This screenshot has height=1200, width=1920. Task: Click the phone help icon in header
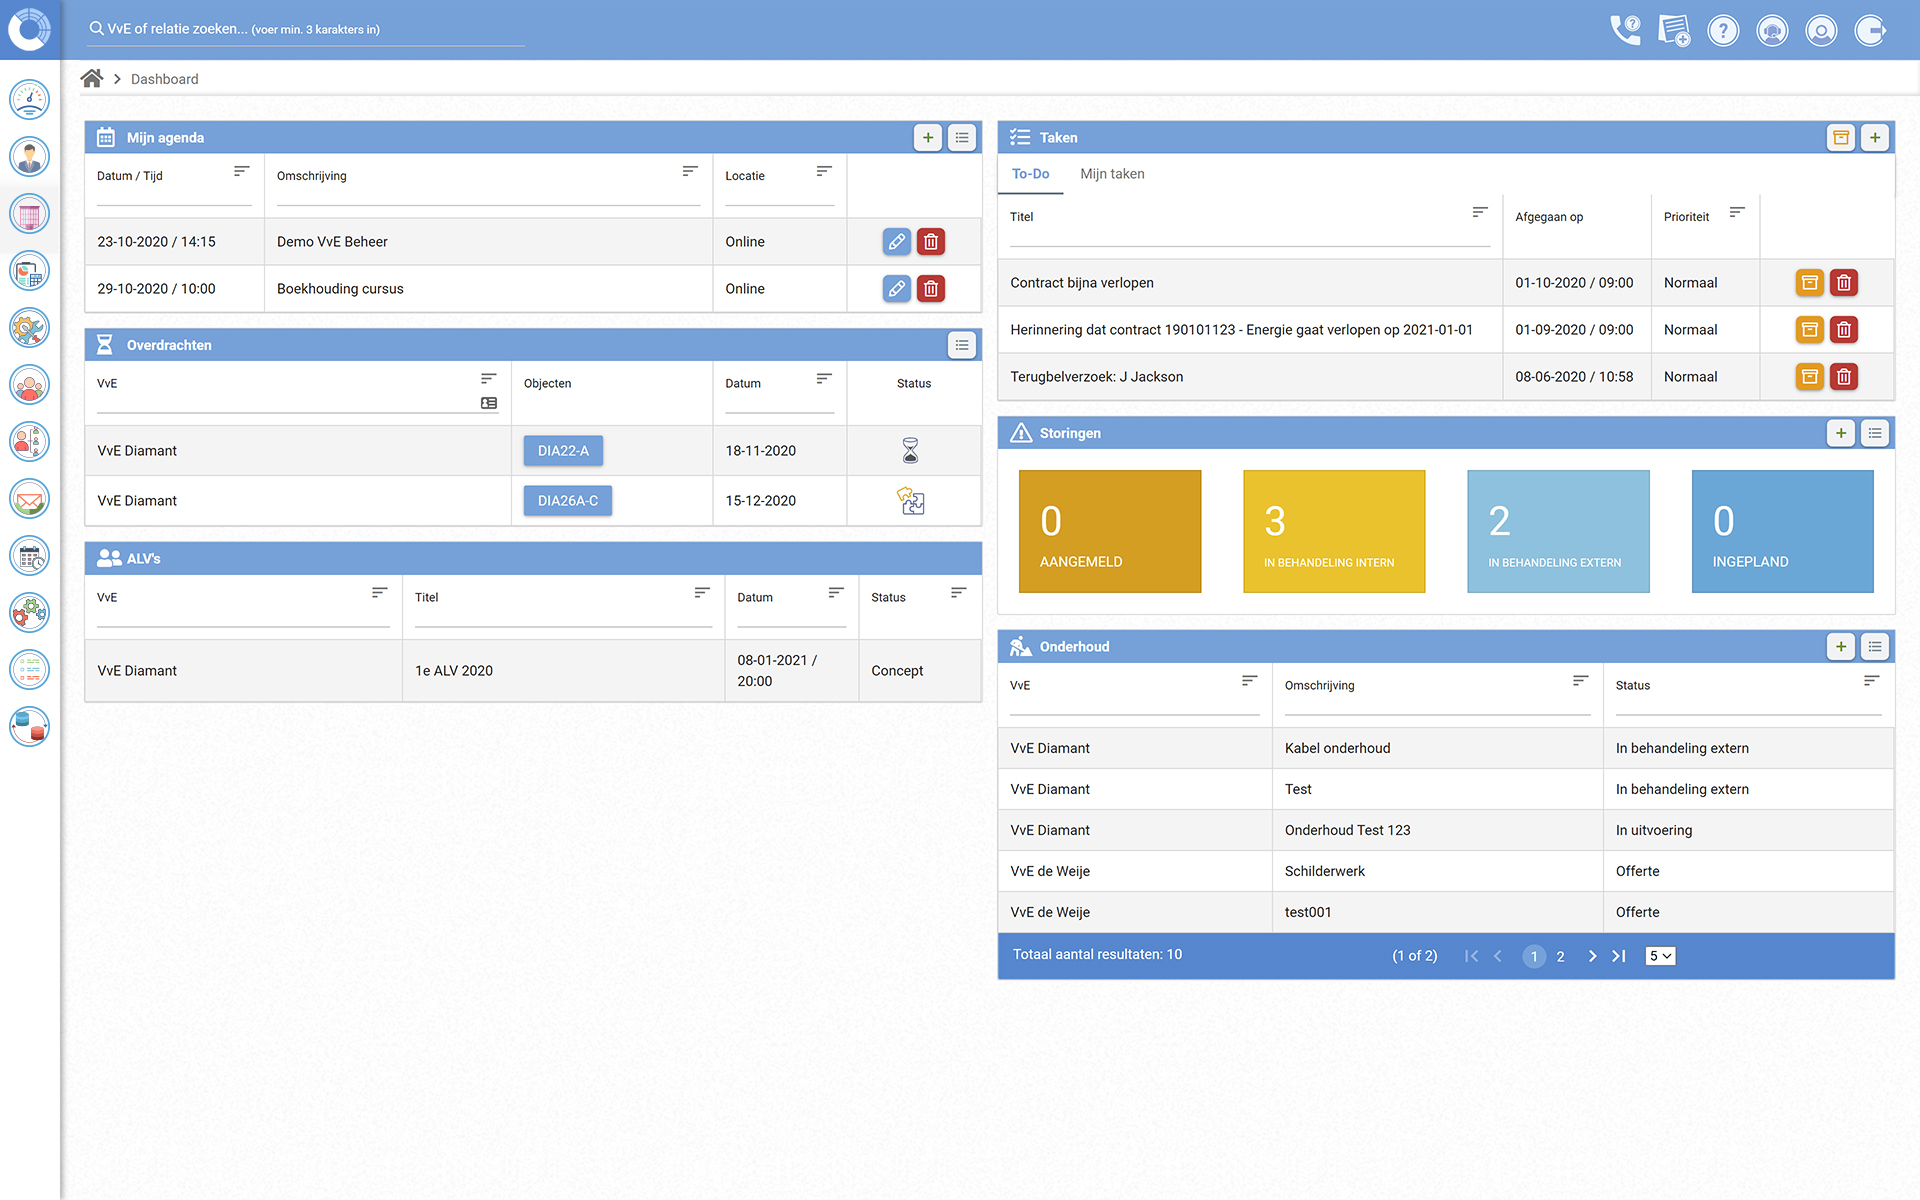point(1625,30)
